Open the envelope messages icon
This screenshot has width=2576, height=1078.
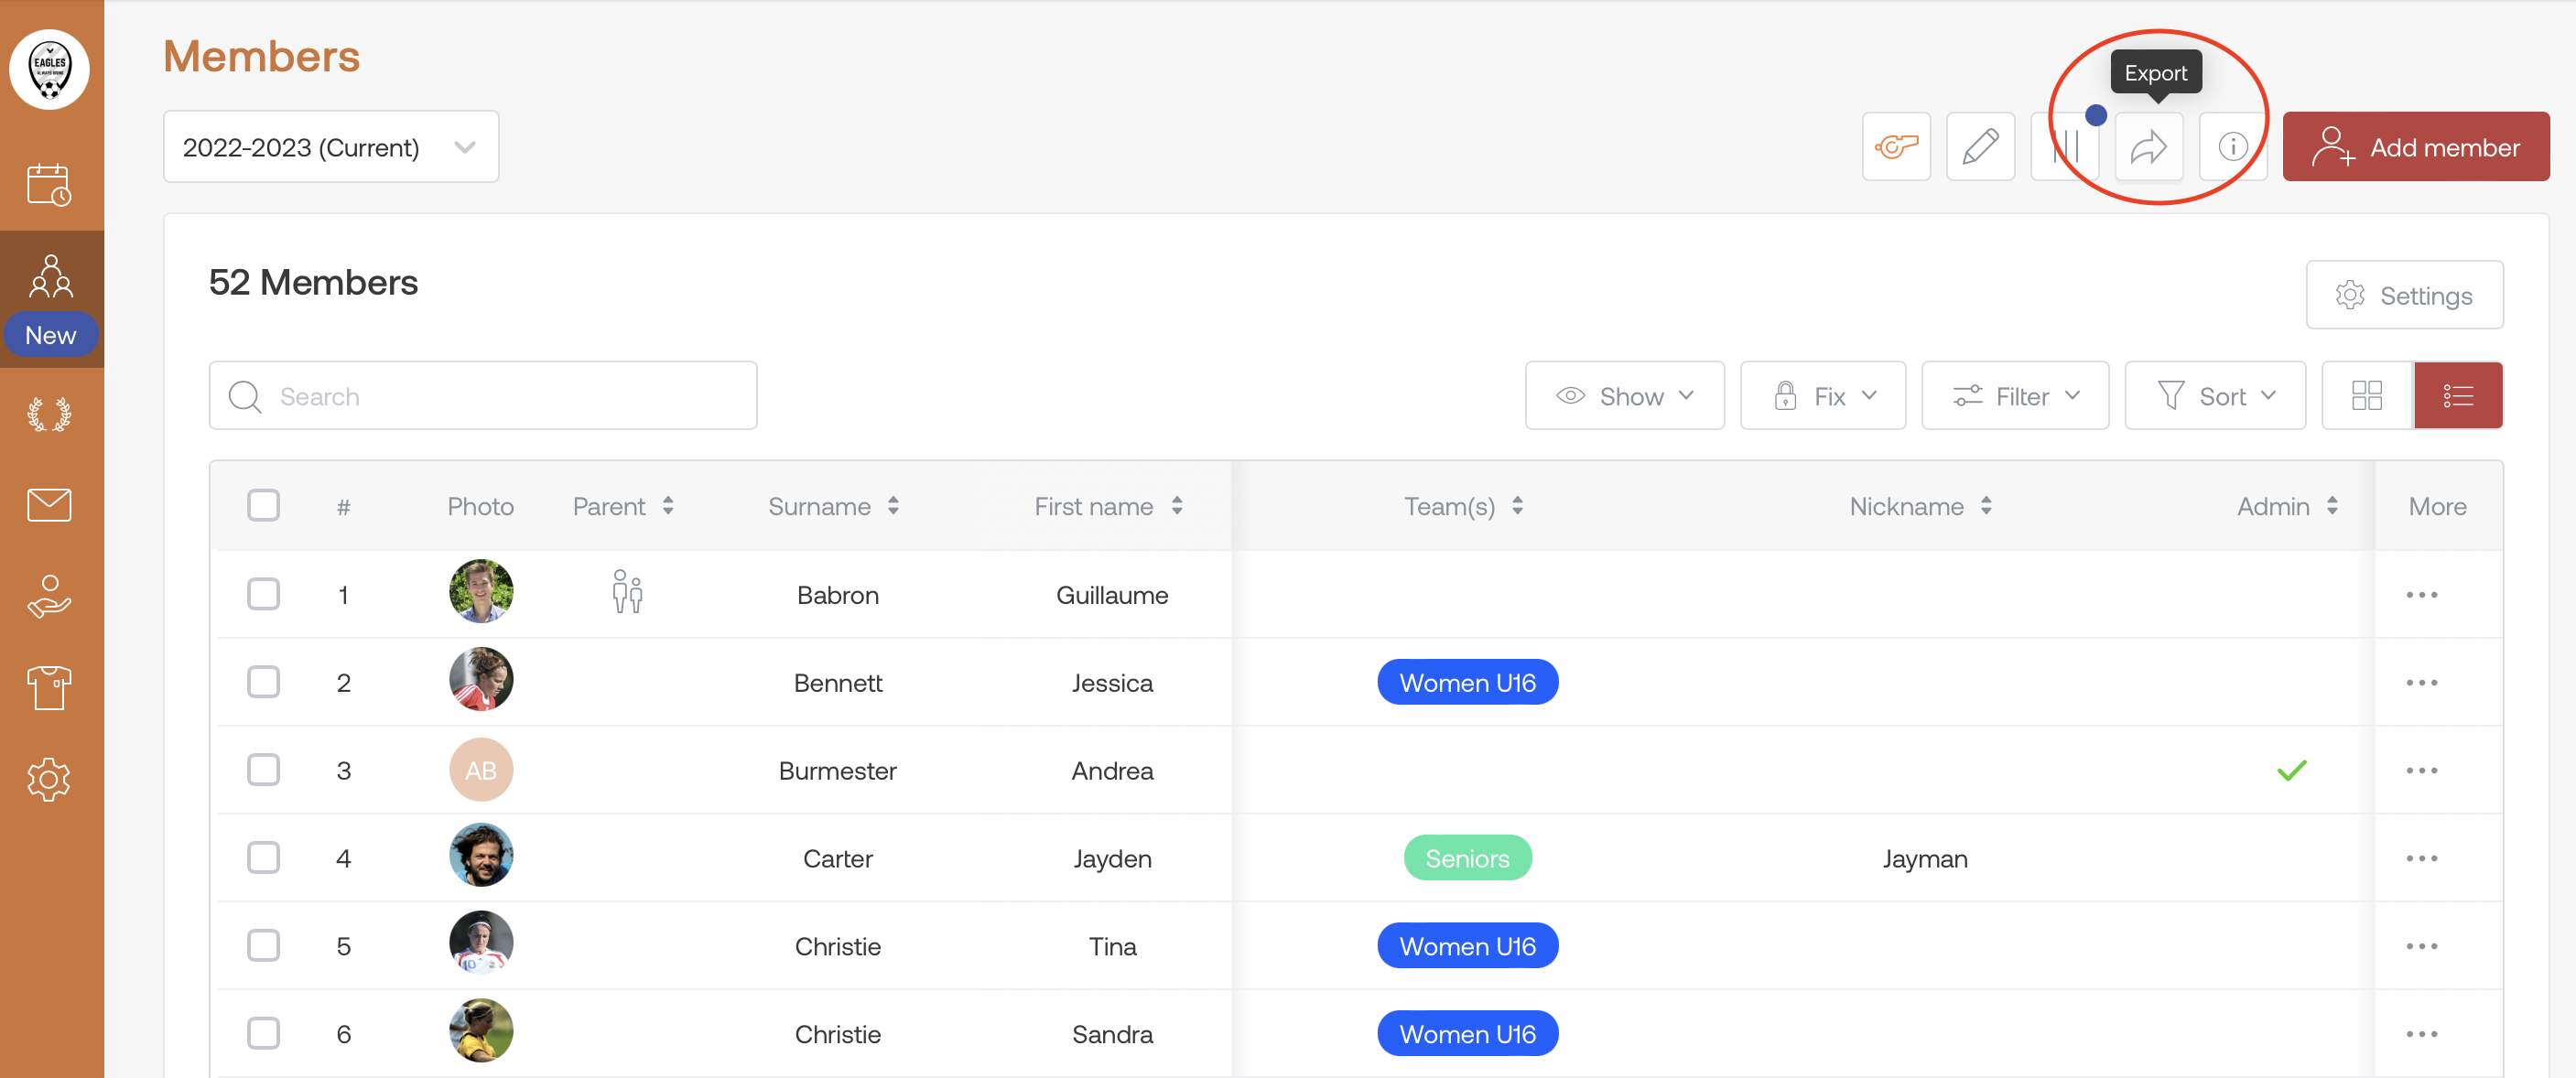pos(49,505)
